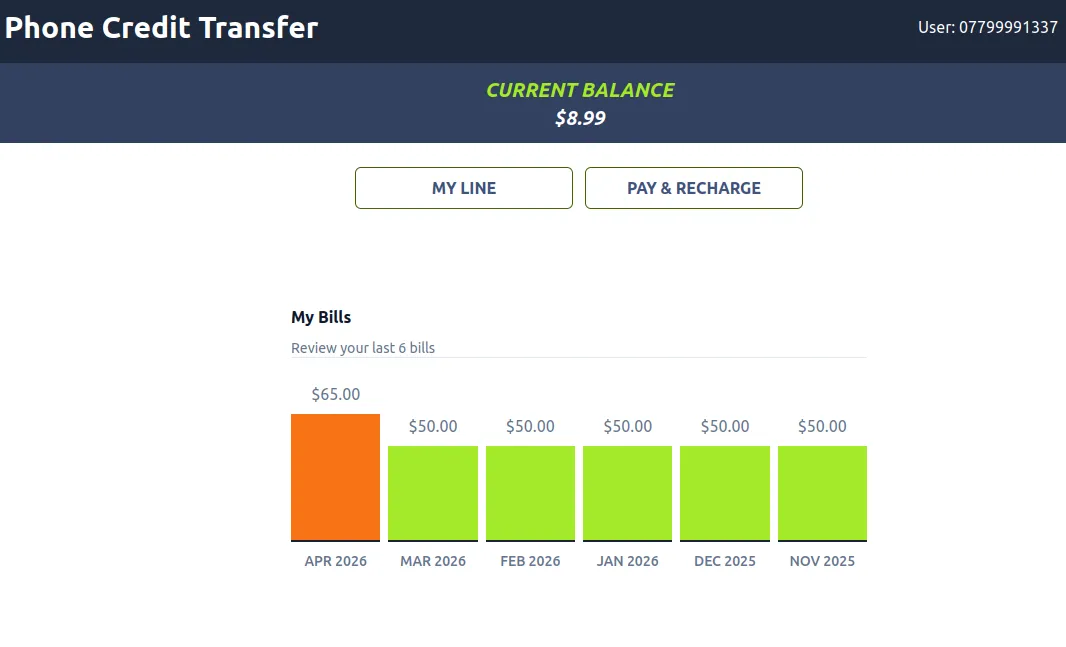Screen dimensions: 1066x647
Task: Switch to PAY & RECHARGE tab
Action: point(694,188)
